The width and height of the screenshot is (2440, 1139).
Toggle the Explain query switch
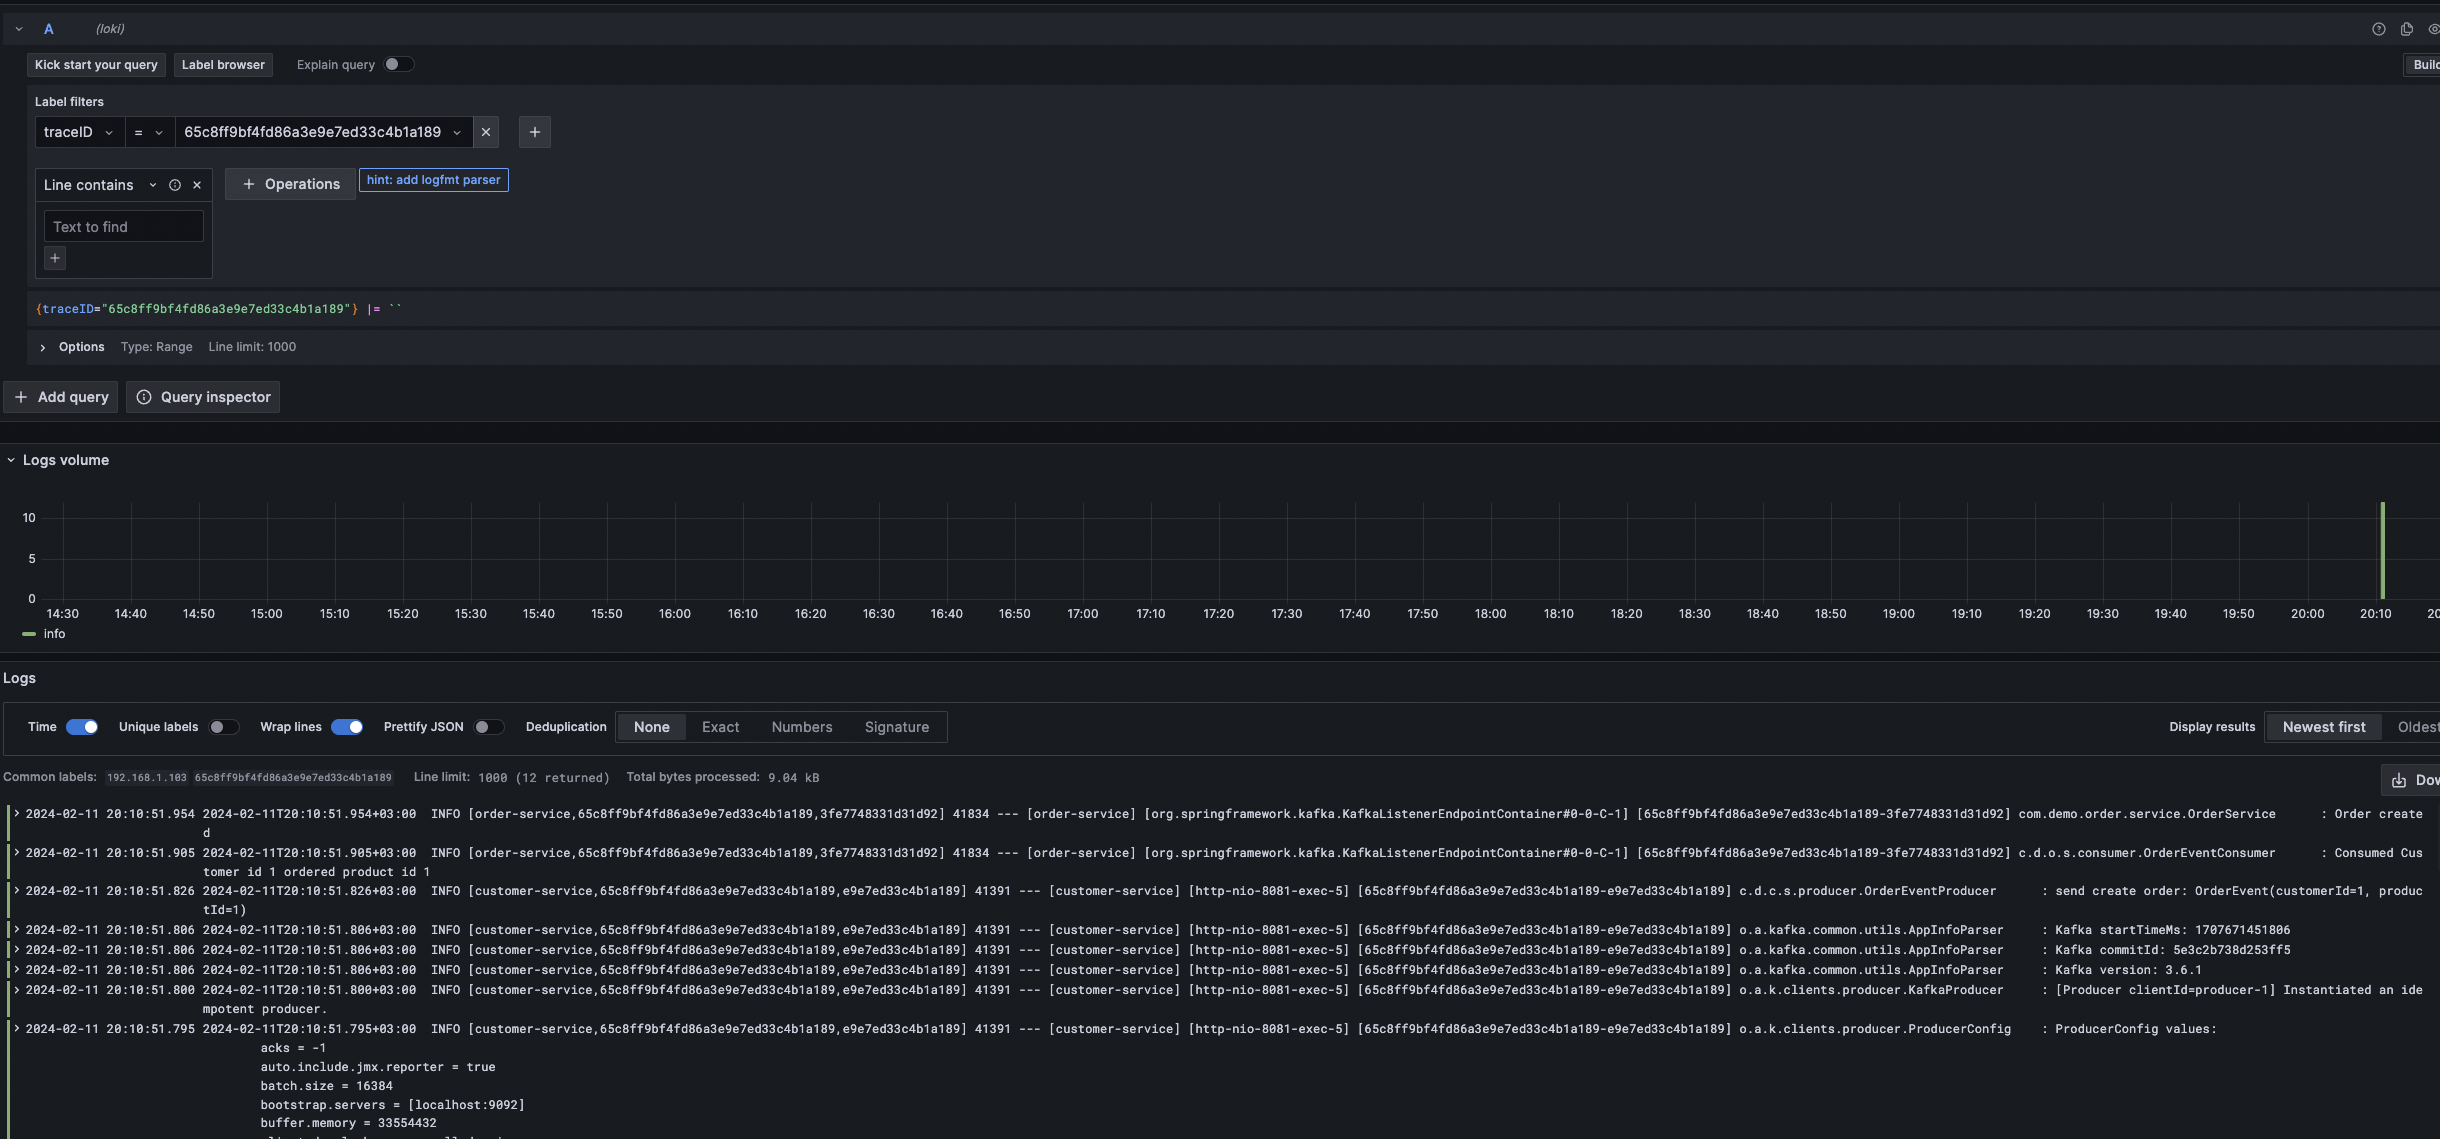tap(398, 65)
